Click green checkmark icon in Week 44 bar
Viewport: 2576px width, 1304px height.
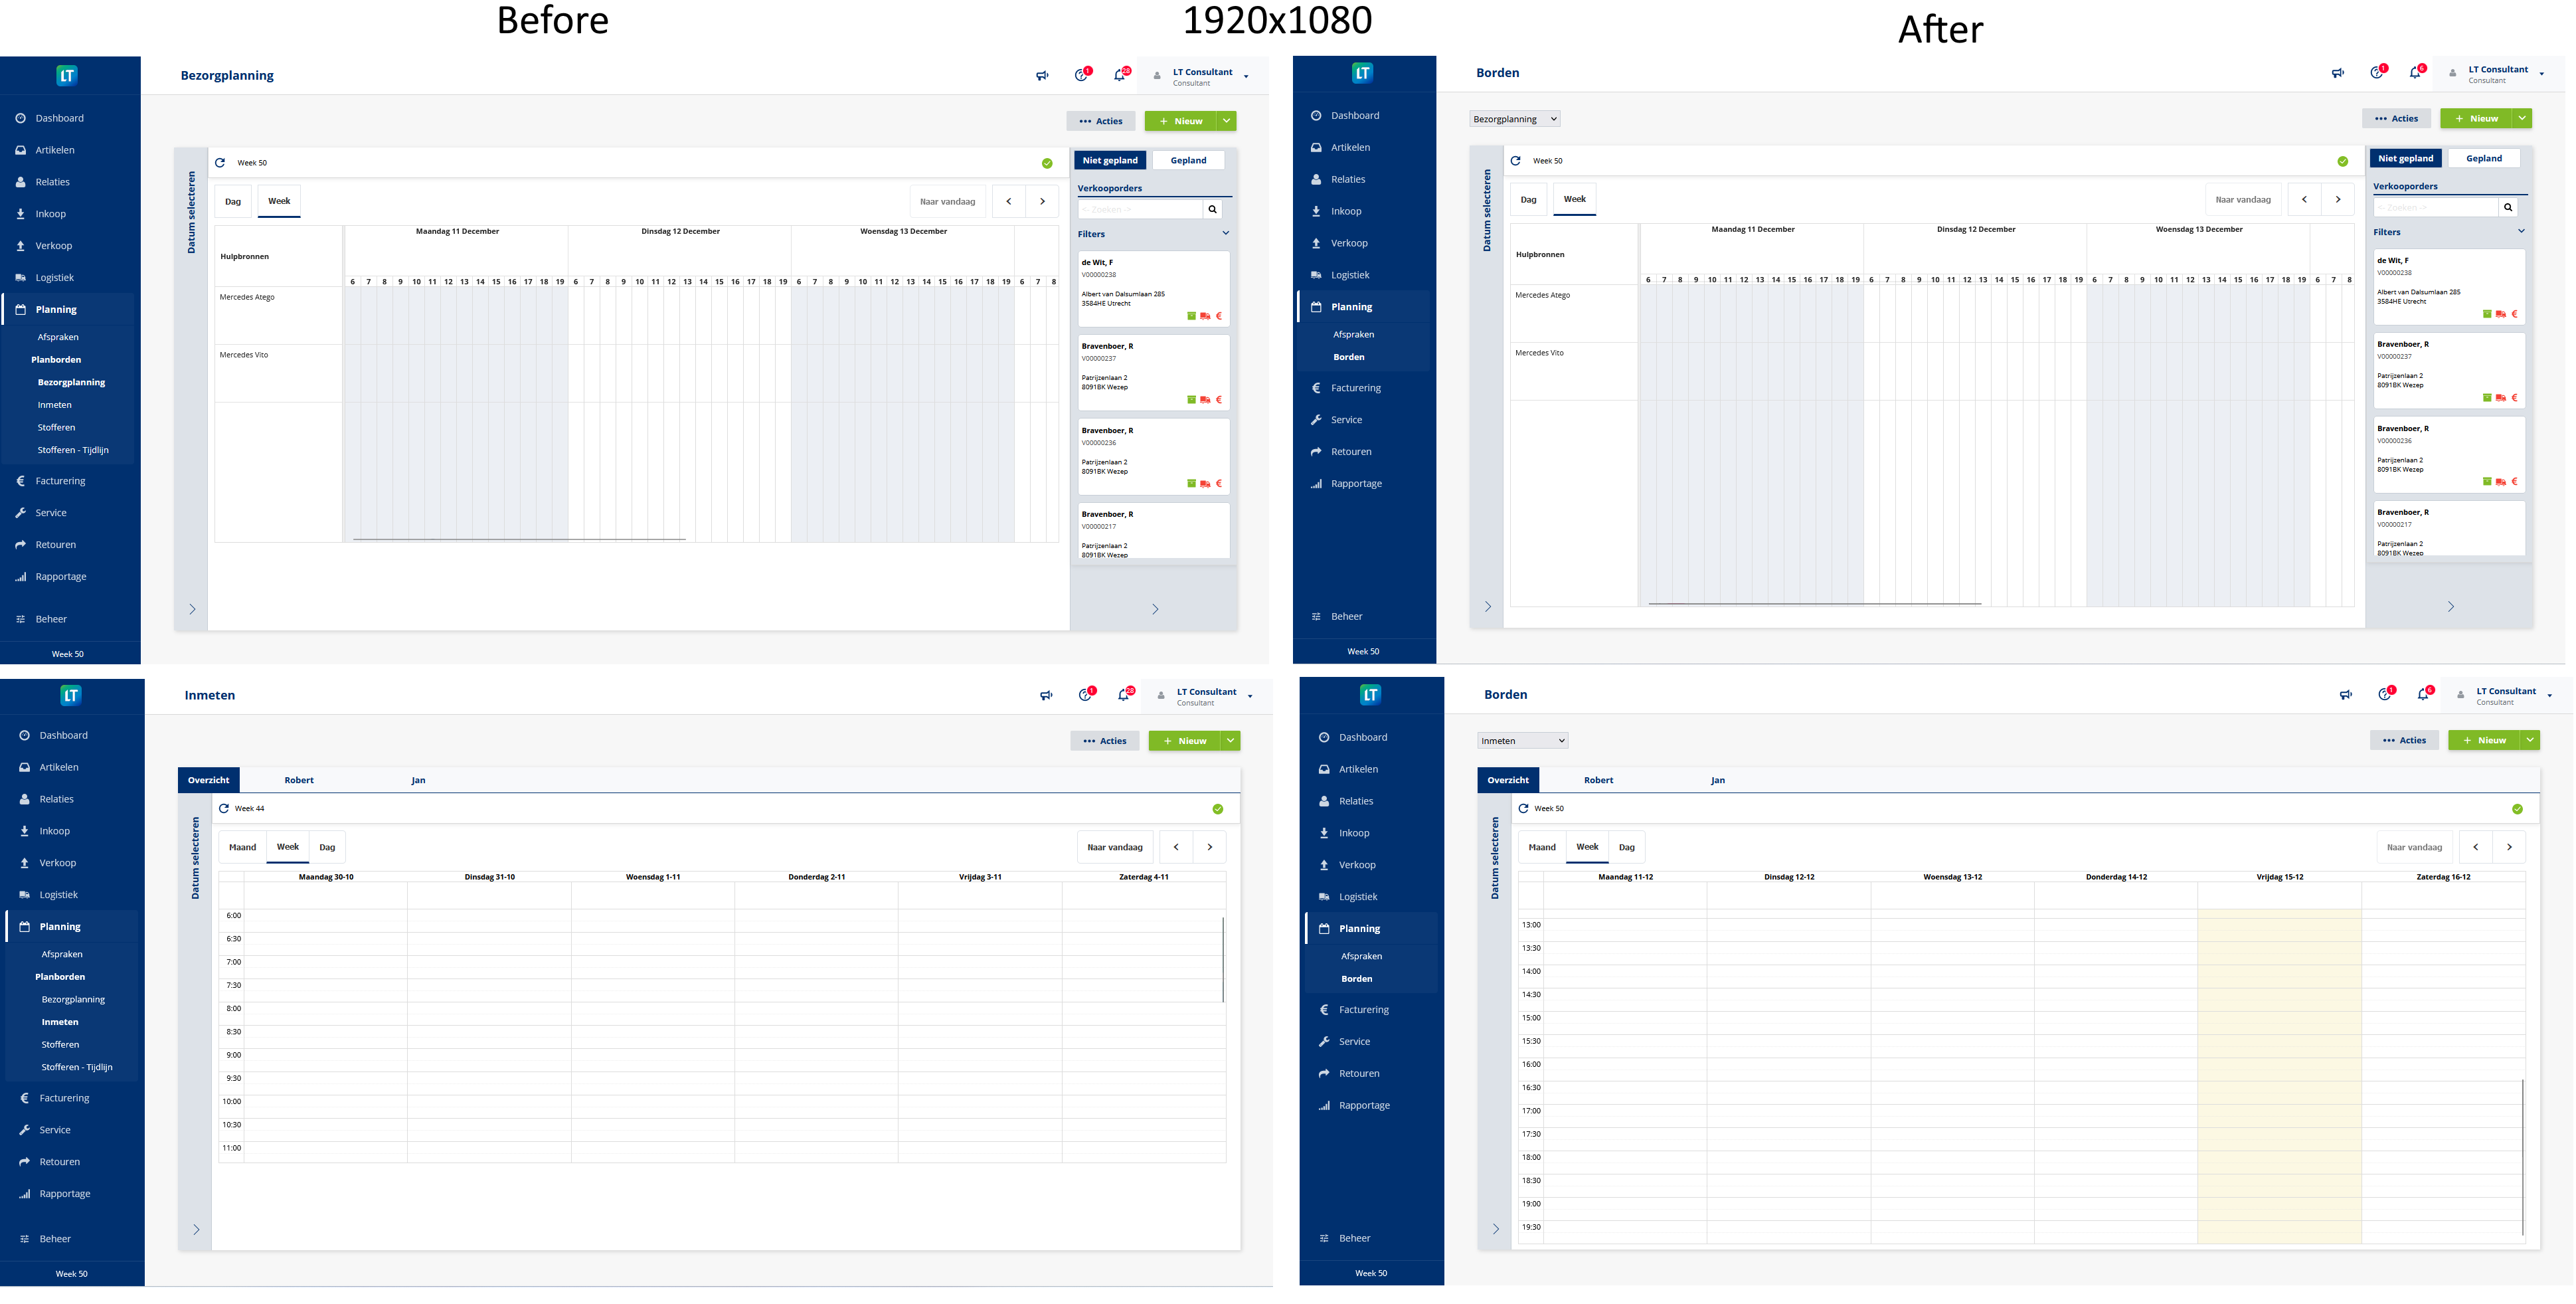[1217, 809]
